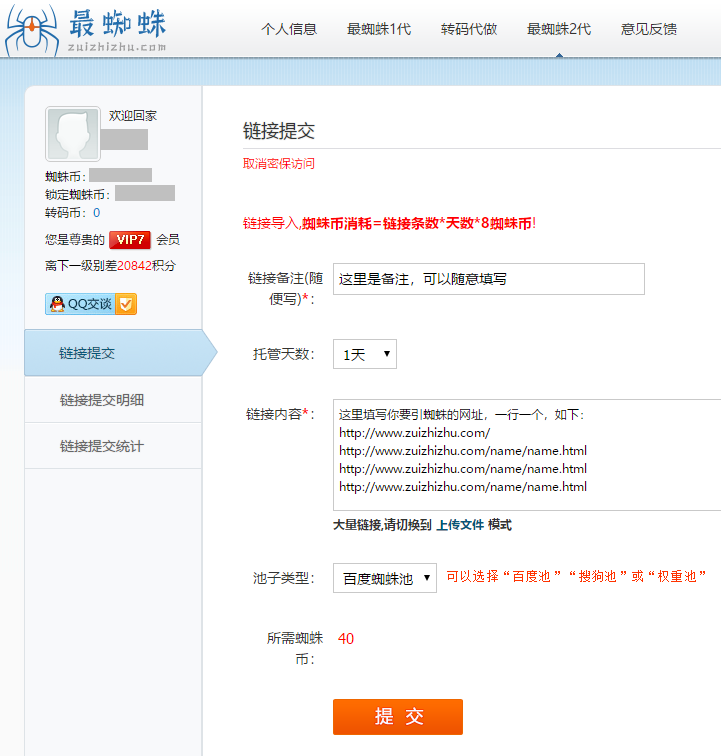Click the spider logo icon

[x=31, y=30]
